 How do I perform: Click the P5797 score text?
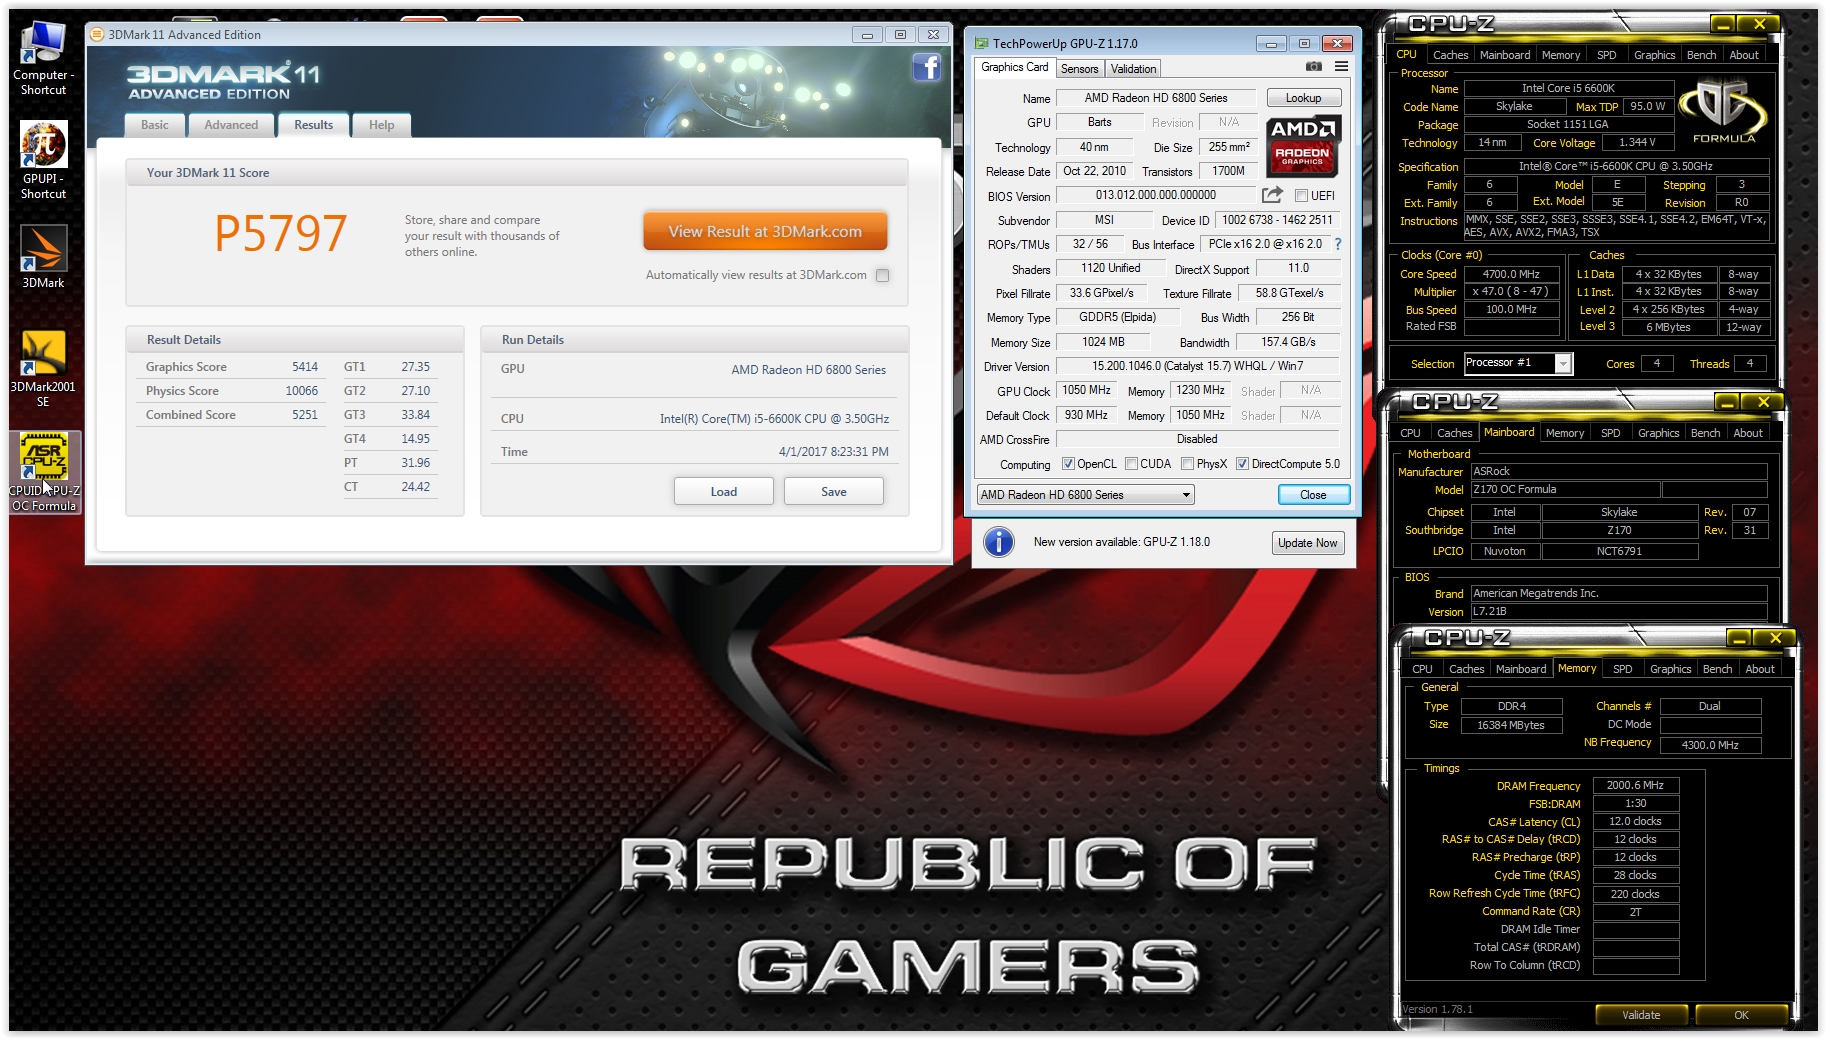coord(280,234)
